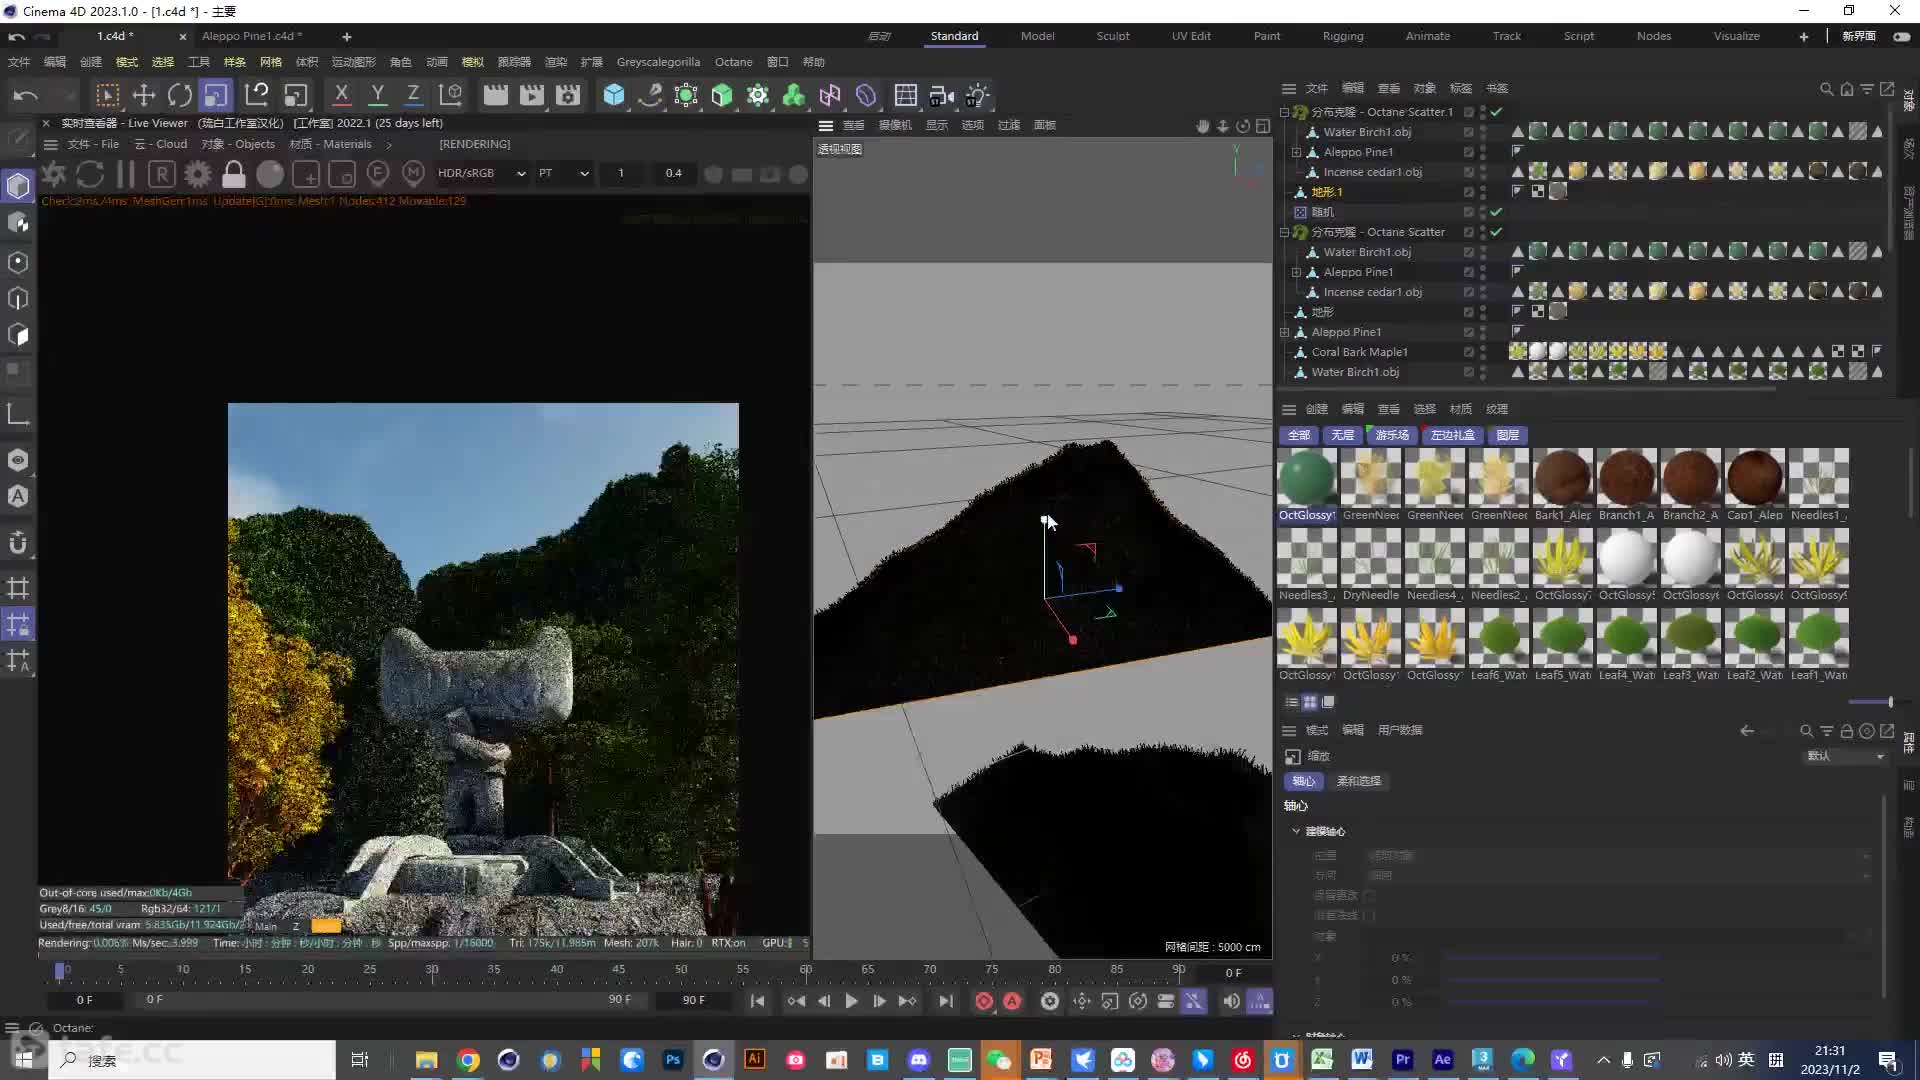Click the 新界面 layout button
Viewport: 1920px width, 1080px height.
[1859, 36]
